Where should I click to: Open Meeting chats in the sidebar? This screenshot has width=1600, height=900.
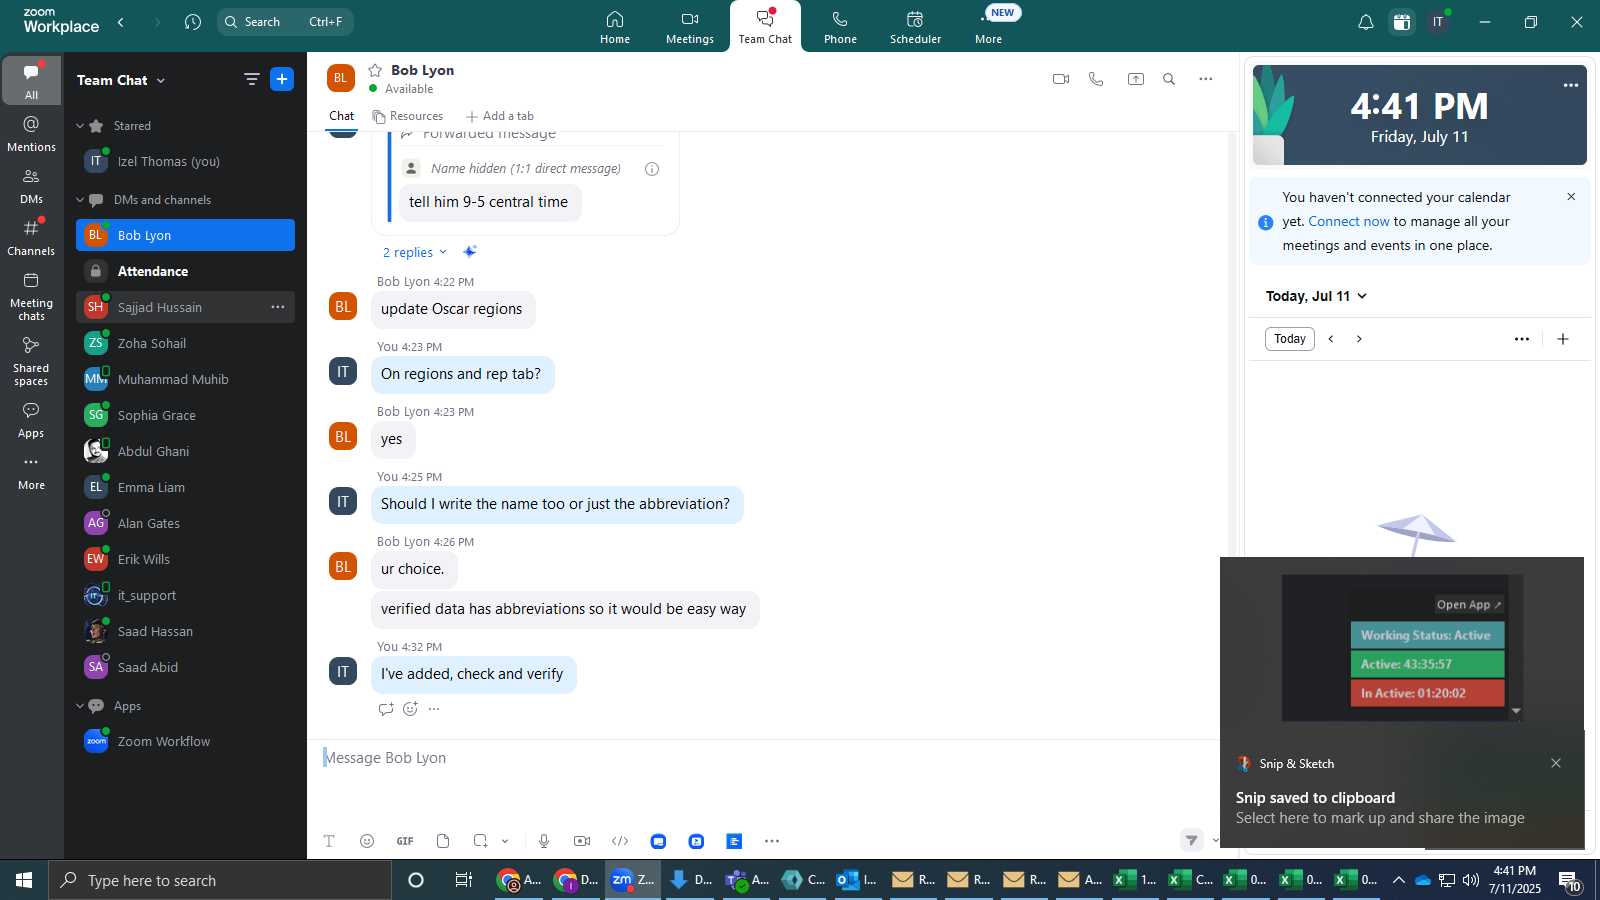32,296
